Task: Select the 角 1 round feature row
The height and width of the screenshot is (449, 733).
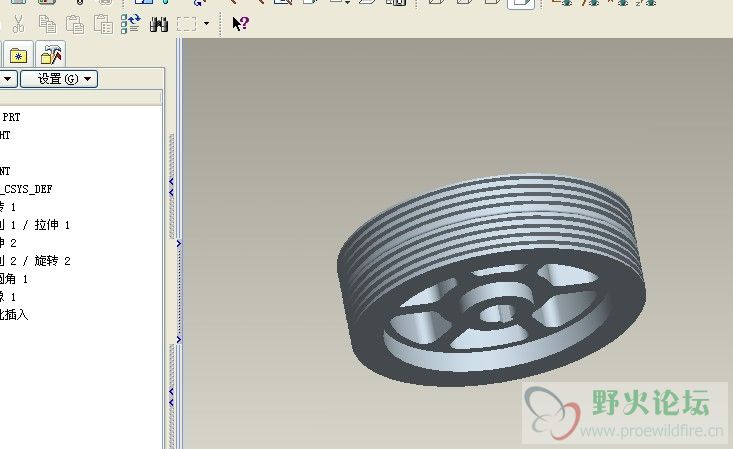Action: pos(14,279)
